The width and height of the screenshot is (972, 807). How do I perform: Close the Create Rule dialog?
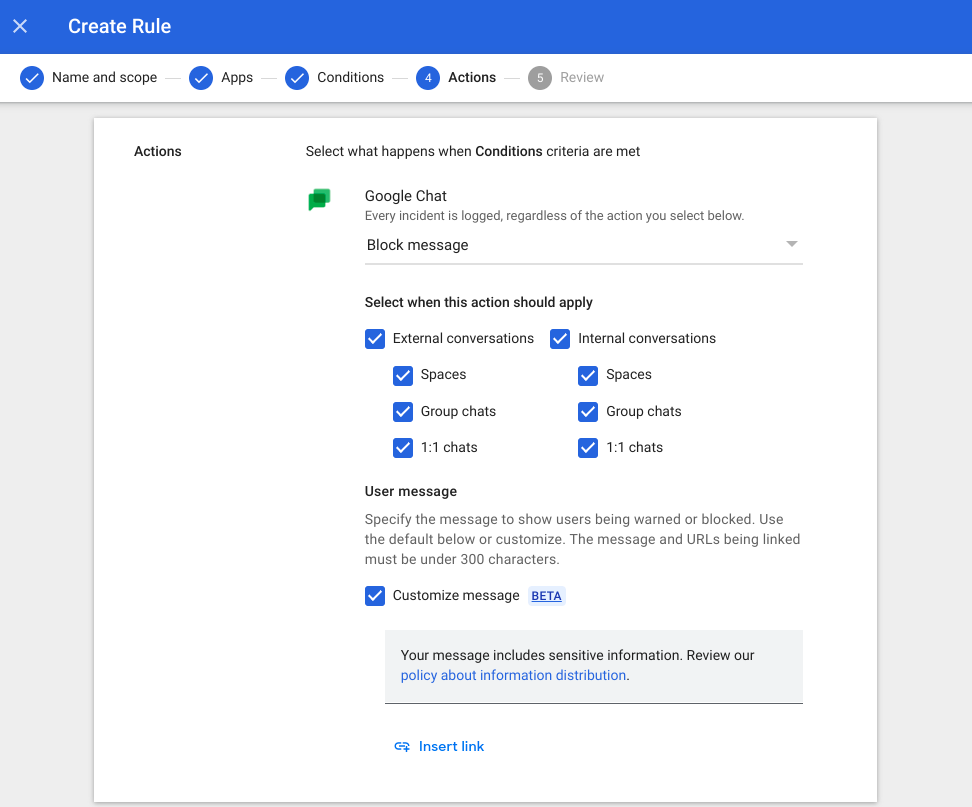pyautogui.click(x=20, y=27)
